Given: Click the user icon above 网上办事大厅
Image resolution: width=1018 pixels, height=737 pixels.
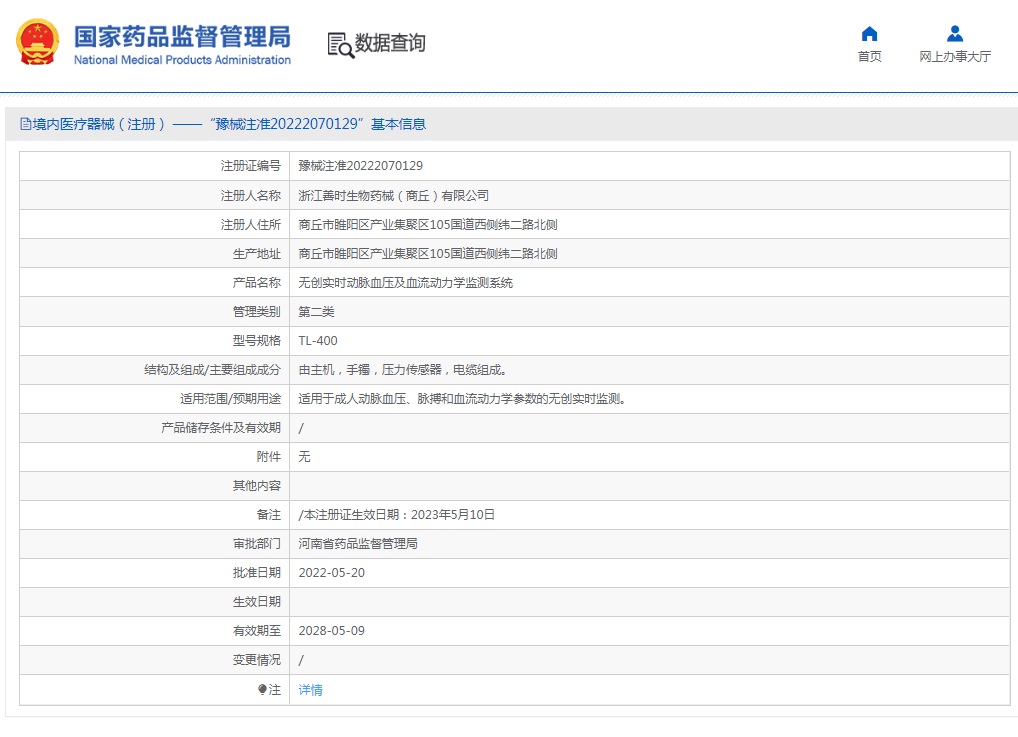Looking at the screenshot, I should point(955,33).
